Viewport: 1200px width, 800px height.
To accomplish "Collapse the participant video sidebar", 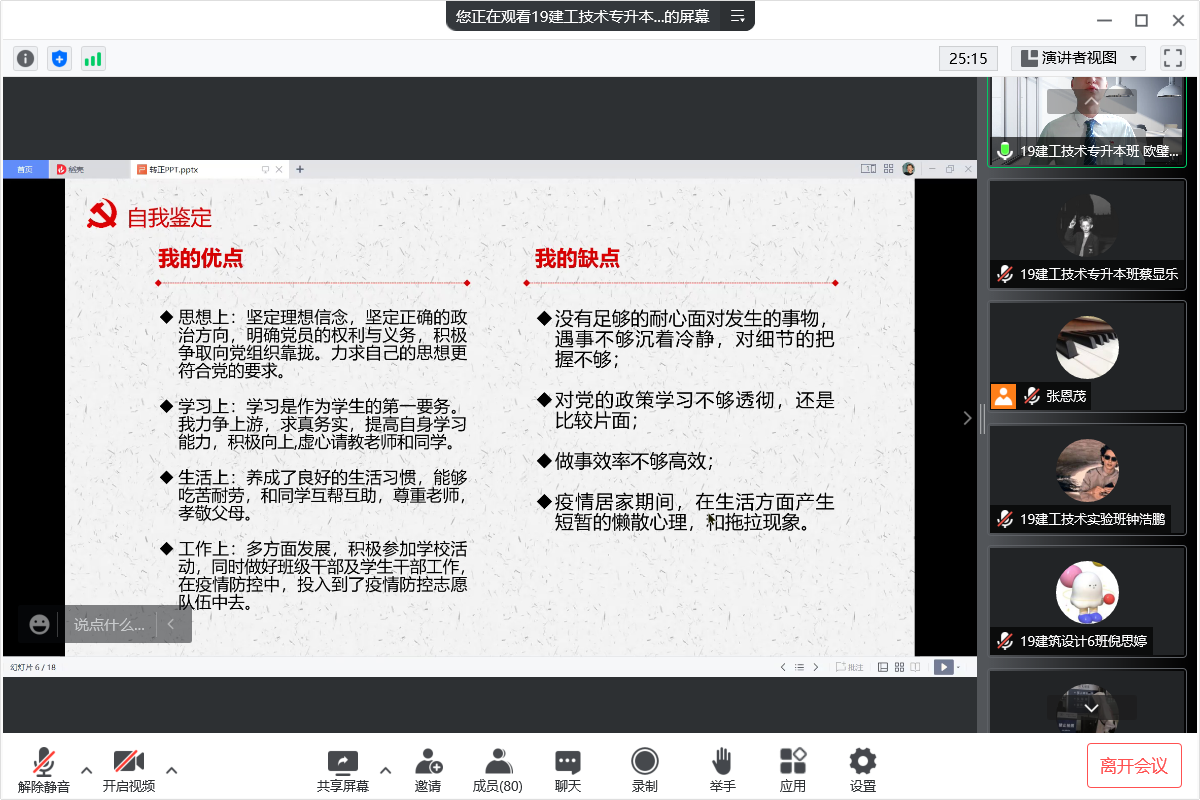I will pyautogui.click(x=967, y=418).
